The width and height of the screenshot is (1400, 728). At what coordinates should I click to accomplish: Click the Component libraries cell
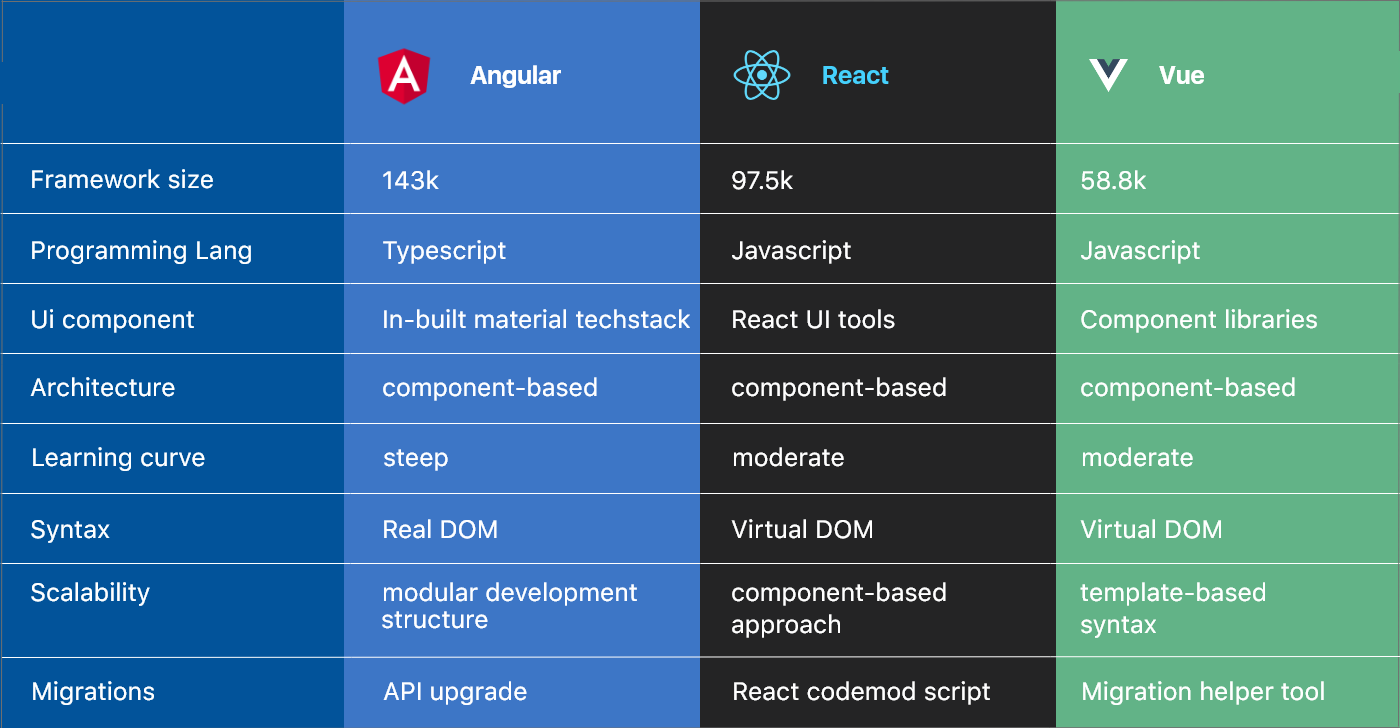click(x=1198, y=320)
